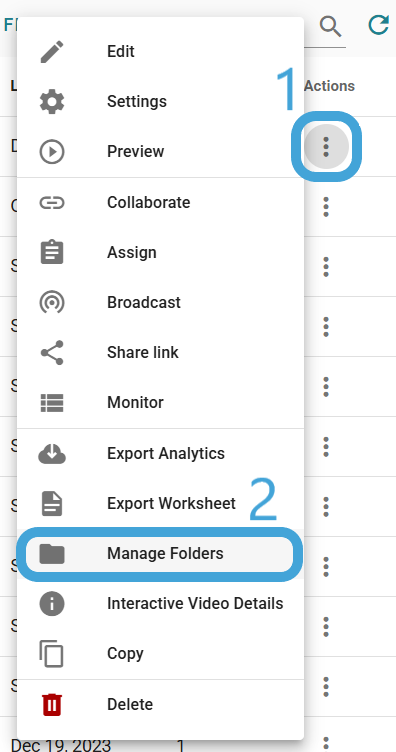The image size is (396, 752).
Task: Click the Monitor list icon
Action: (52, 402)
